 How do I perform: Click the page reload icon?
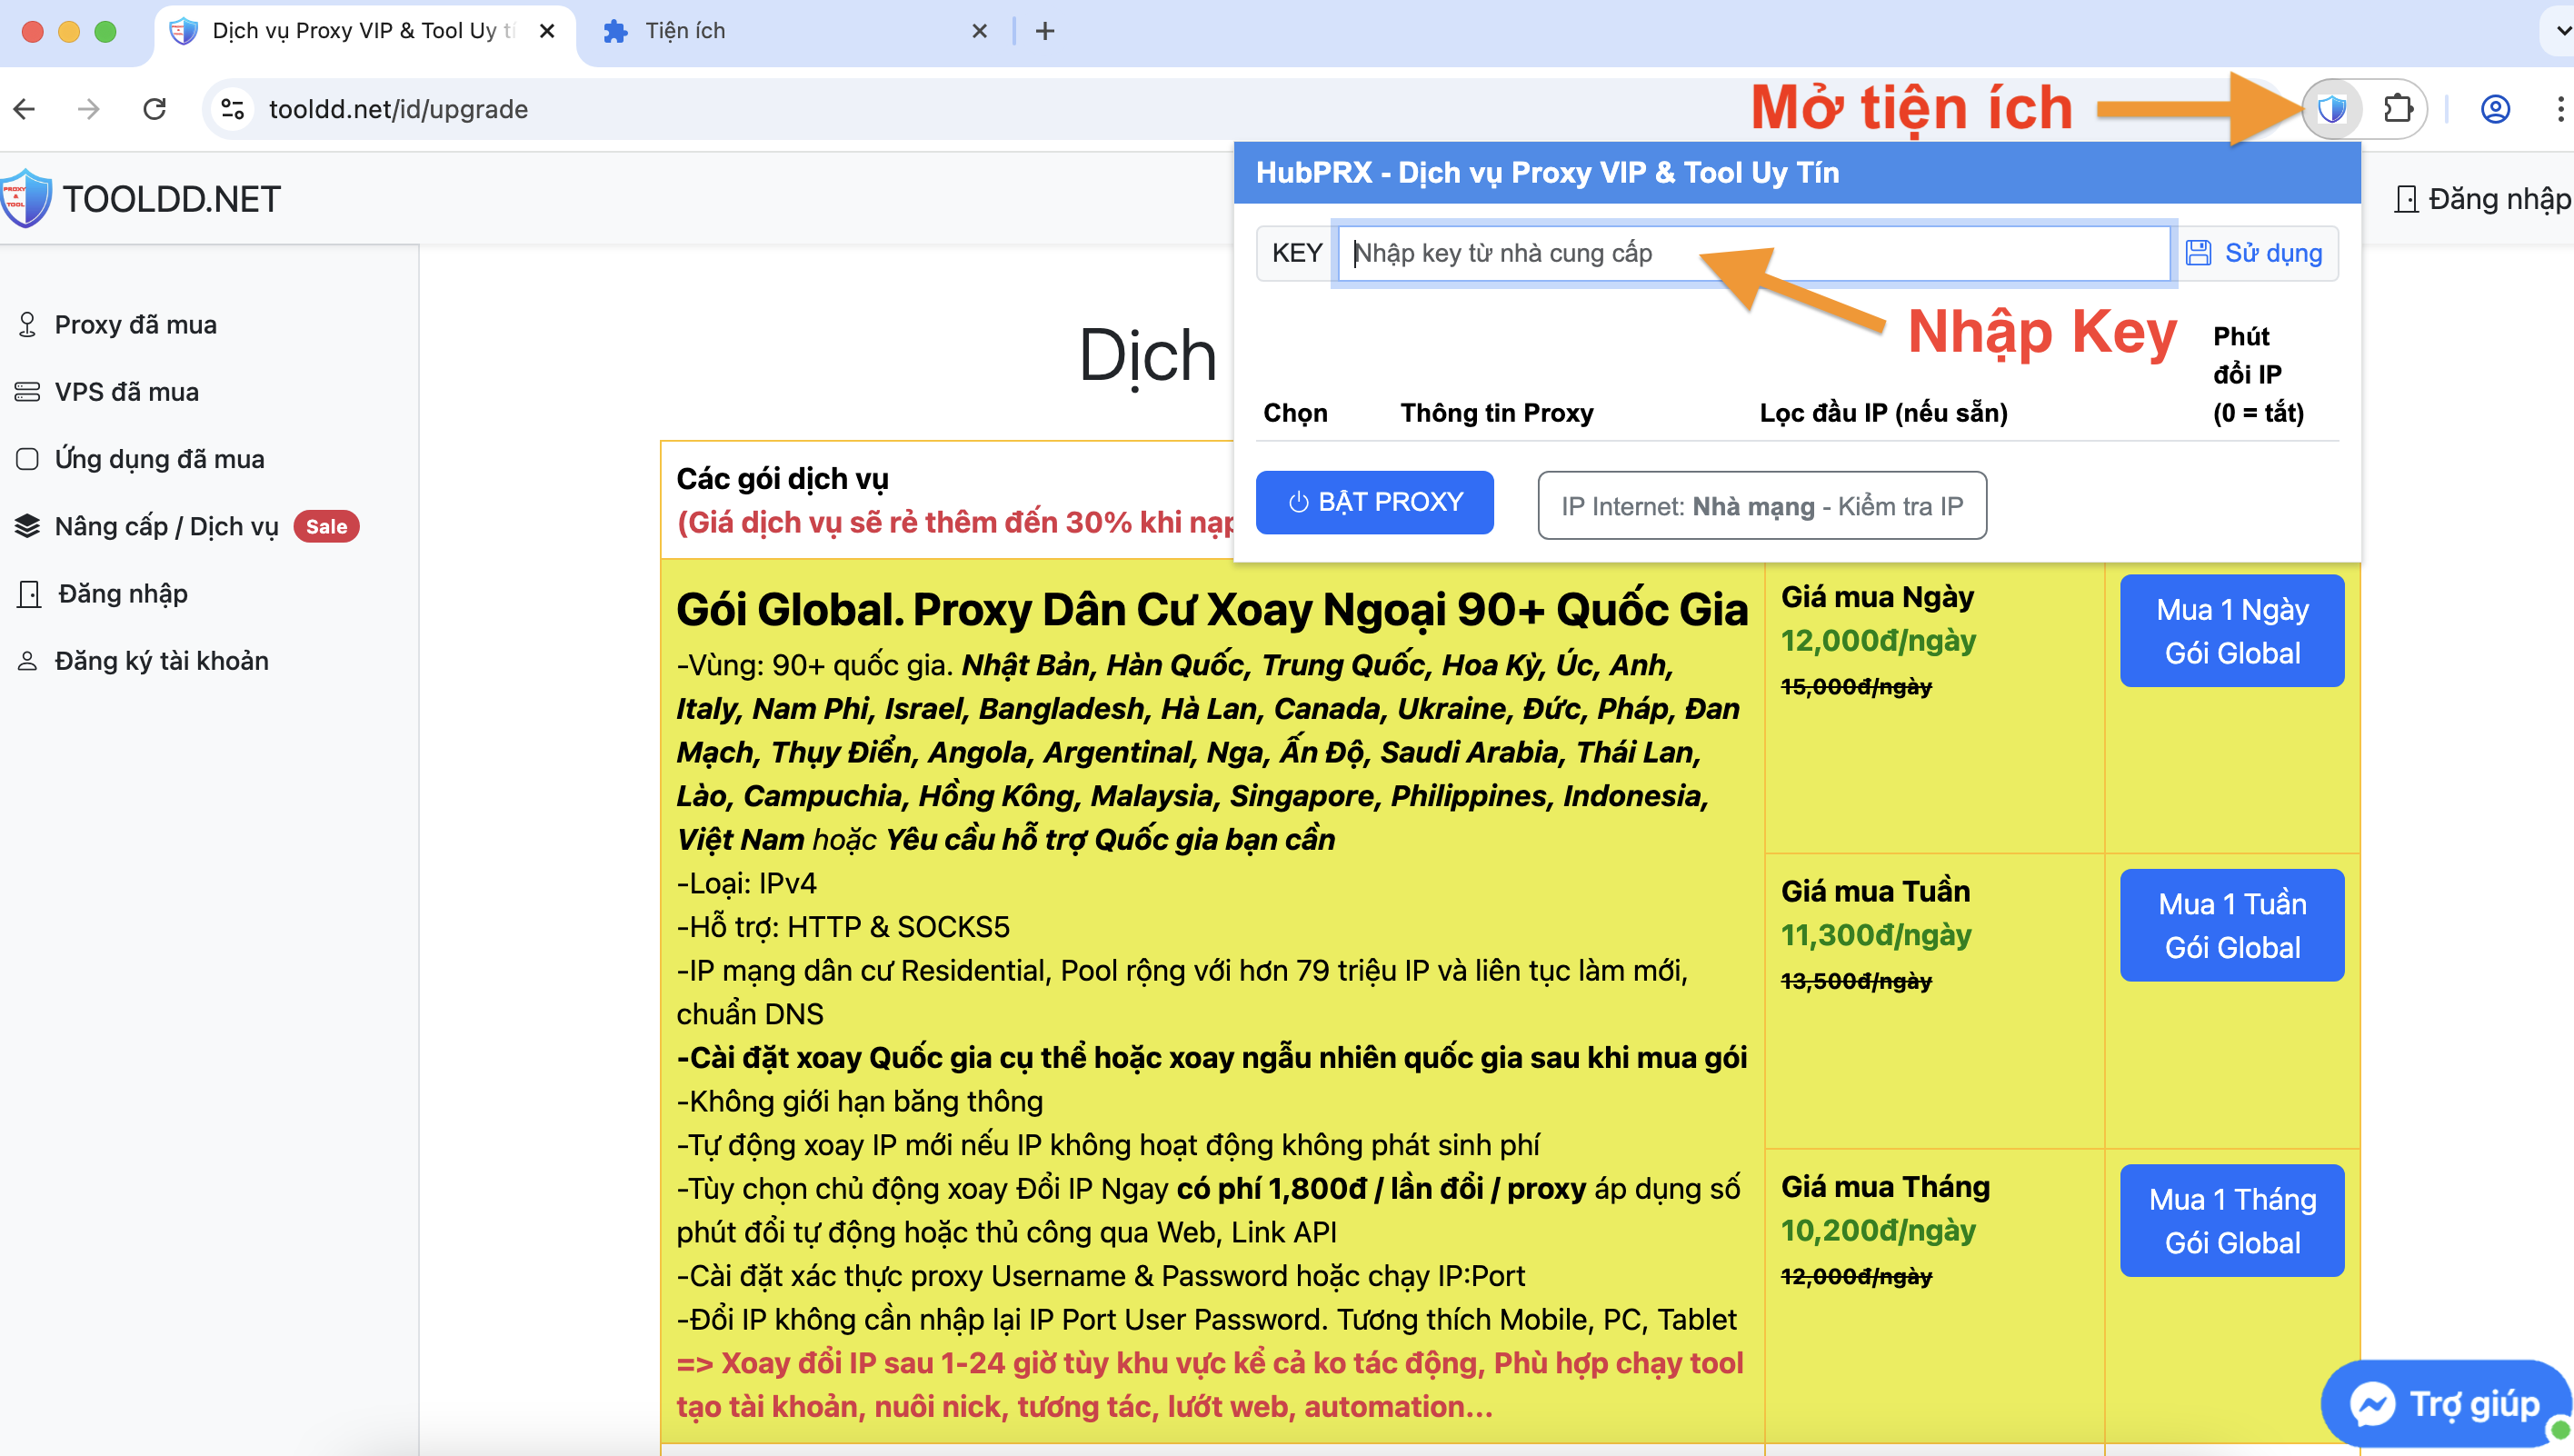[x=154, y=108]
